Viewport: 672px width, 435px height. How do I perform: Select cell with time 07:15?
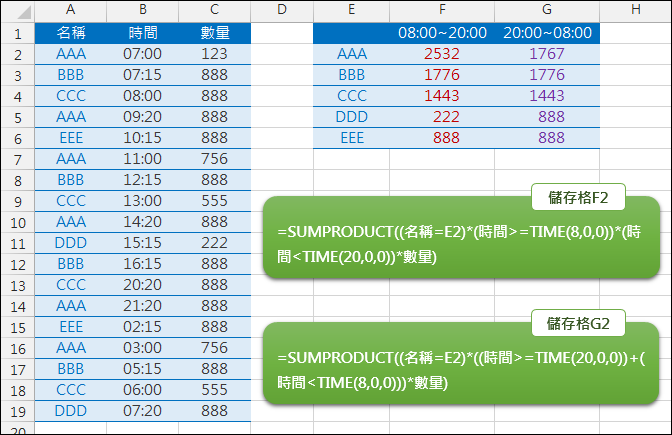tap(143, 75)
